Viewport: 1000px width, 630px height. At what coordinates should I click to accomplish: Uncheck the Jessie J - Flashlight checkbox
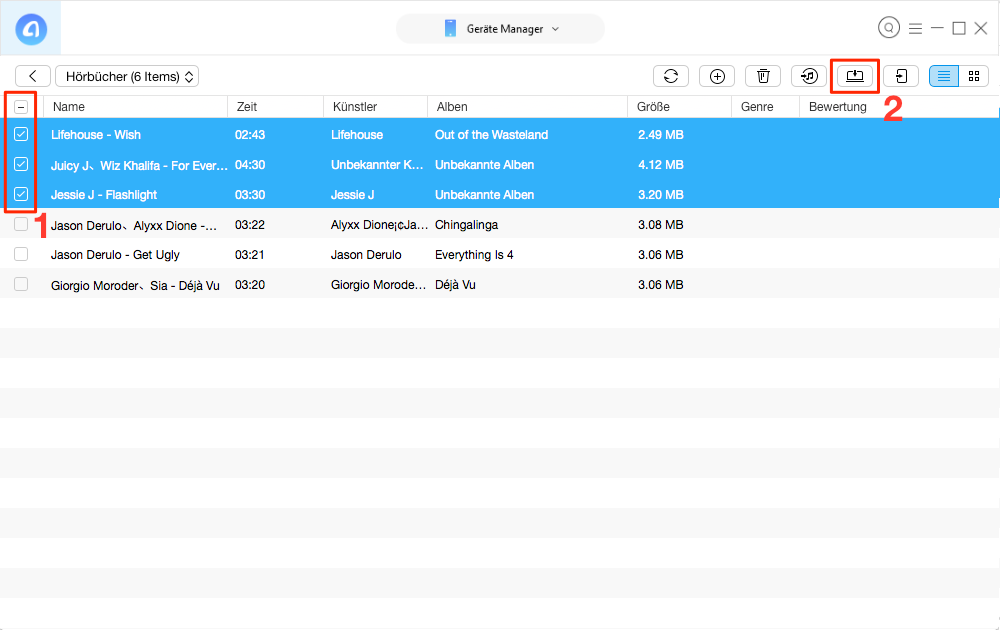(21, 194)
